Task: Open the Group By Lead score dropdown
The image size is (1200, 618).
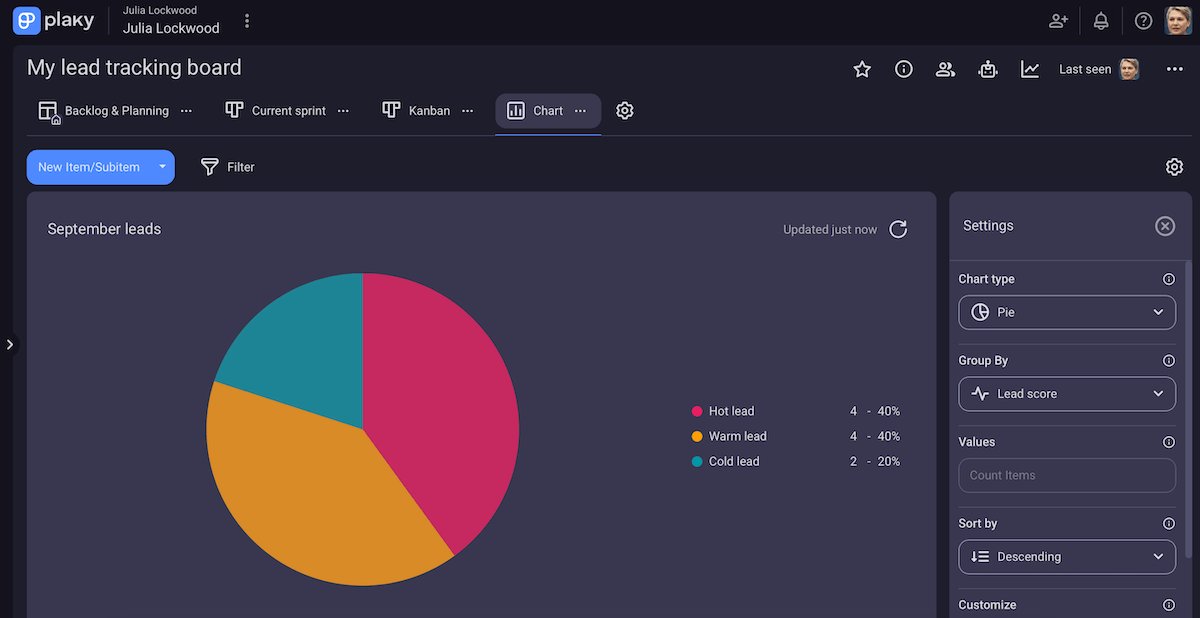Action: click(1067, 394)
